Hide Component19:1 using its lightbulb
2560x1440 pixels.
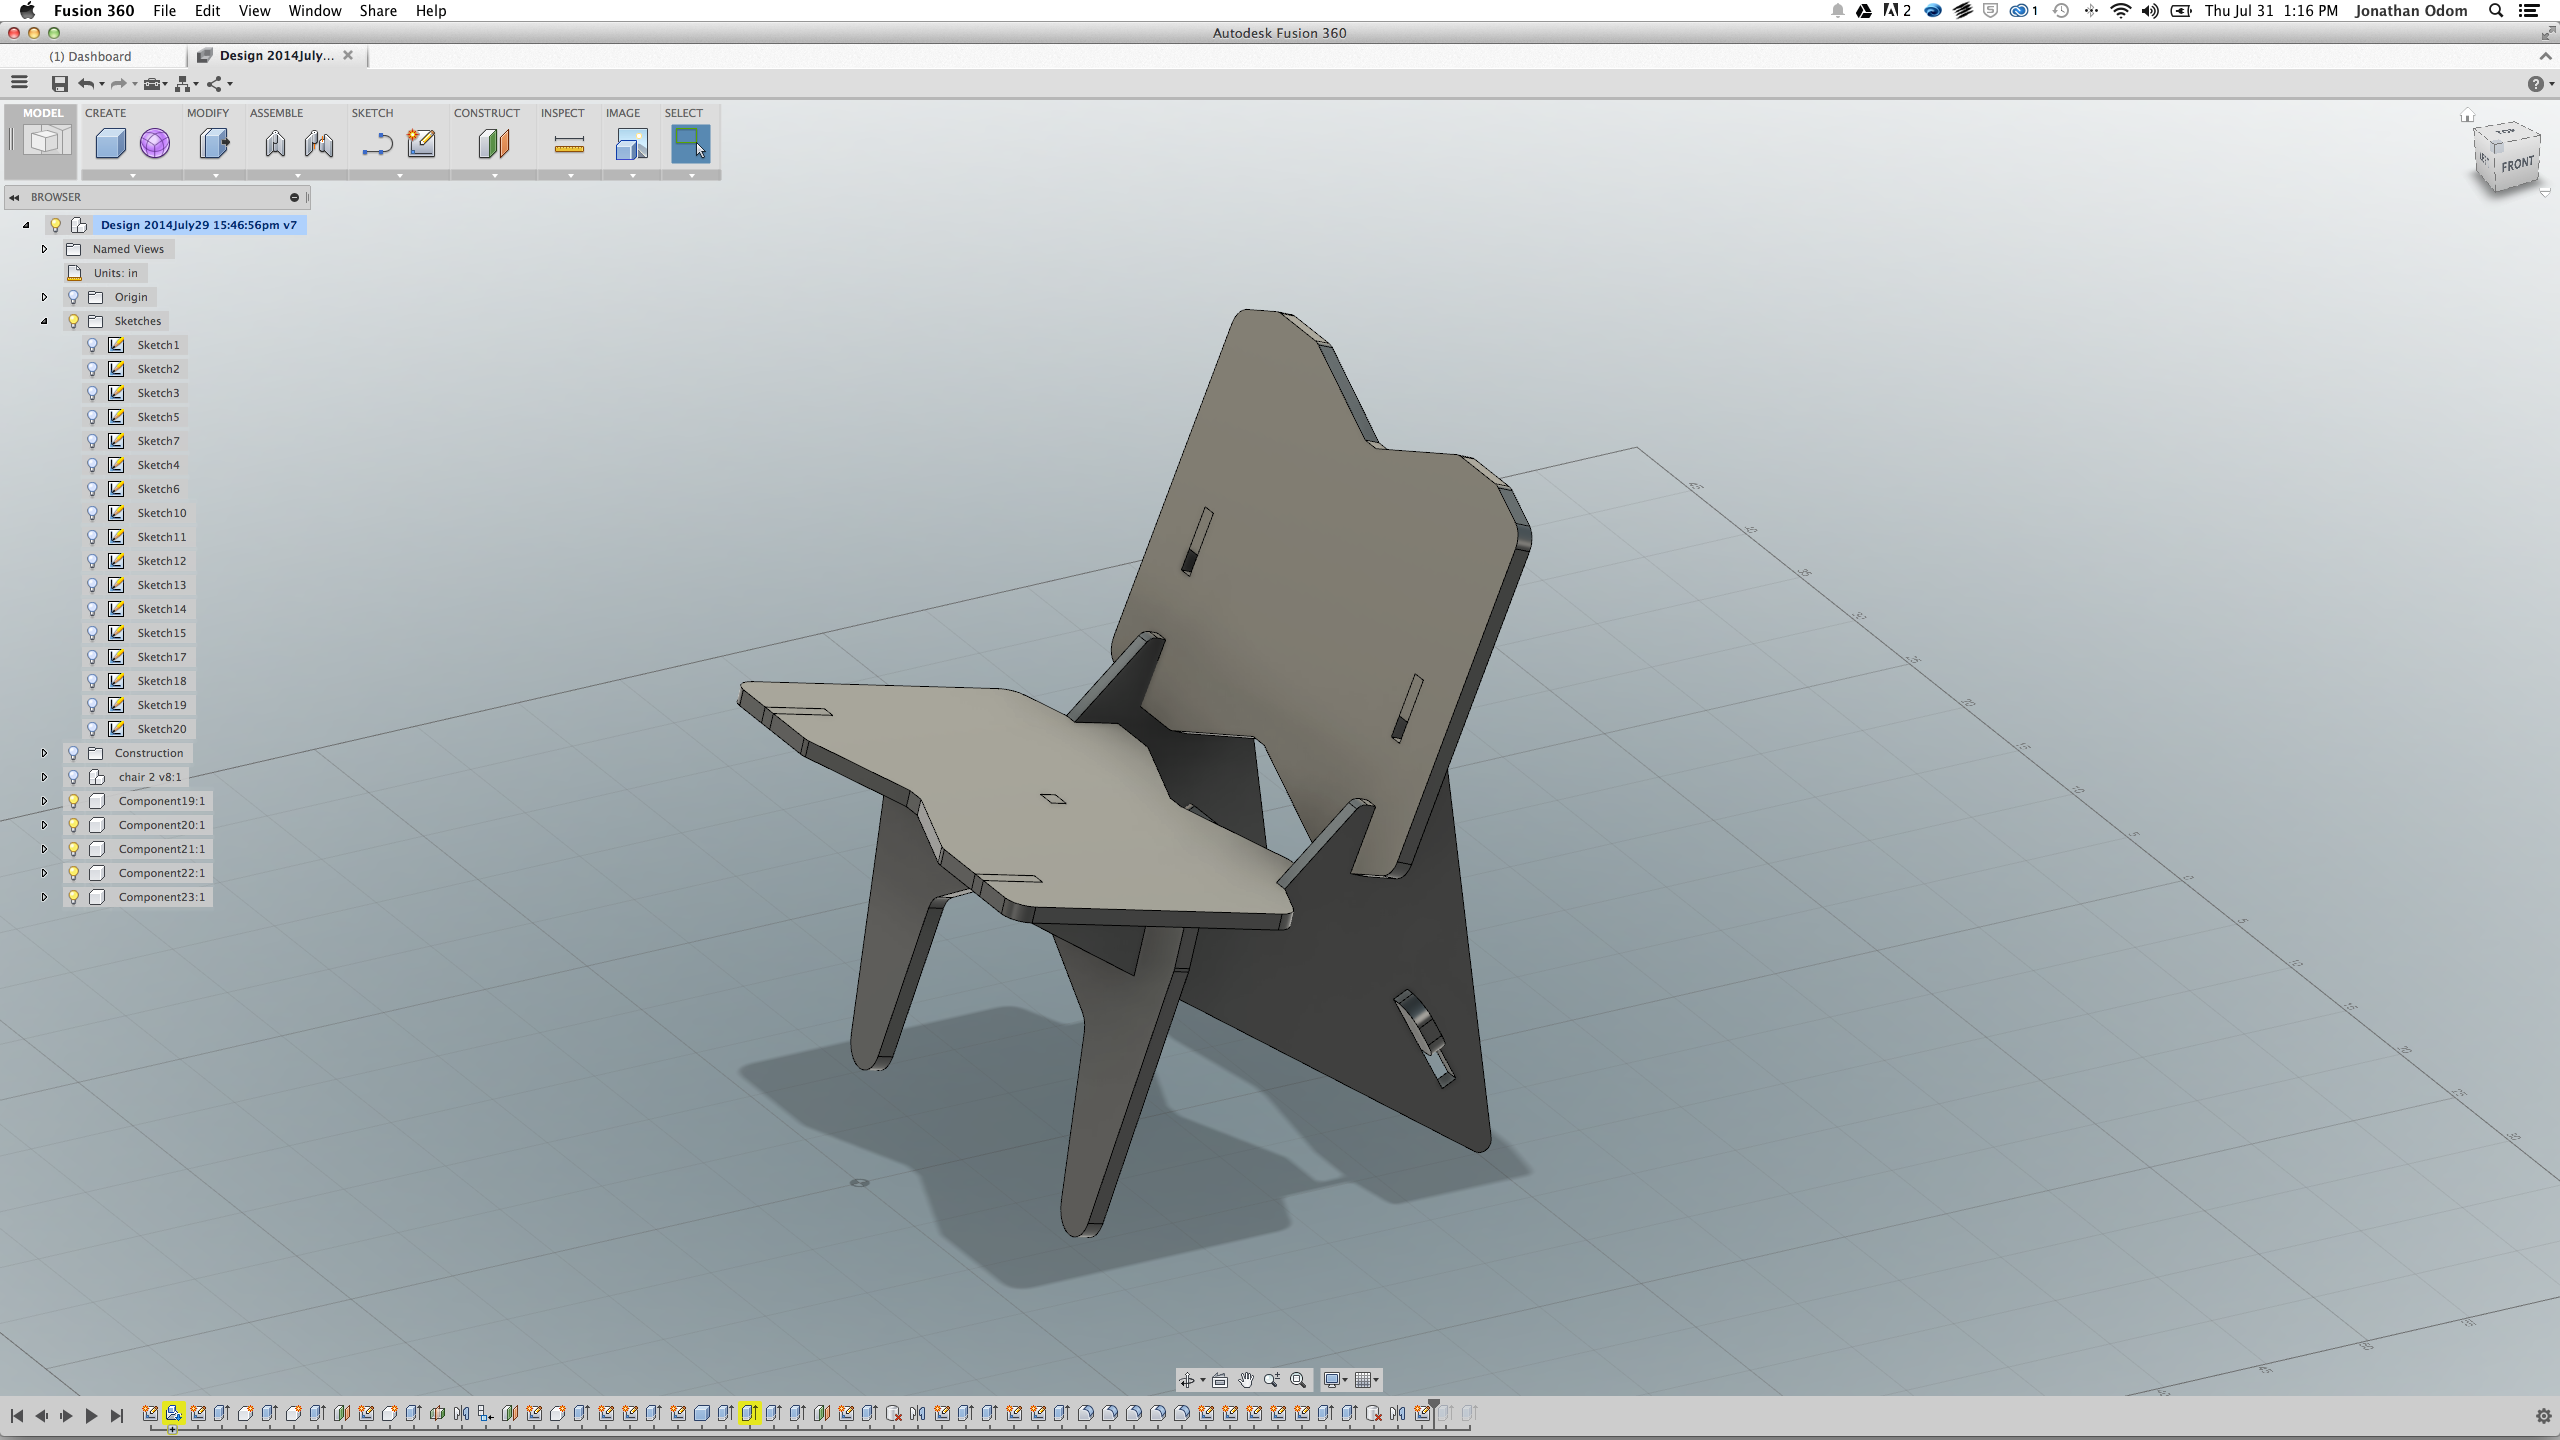(x=73, y=801)
